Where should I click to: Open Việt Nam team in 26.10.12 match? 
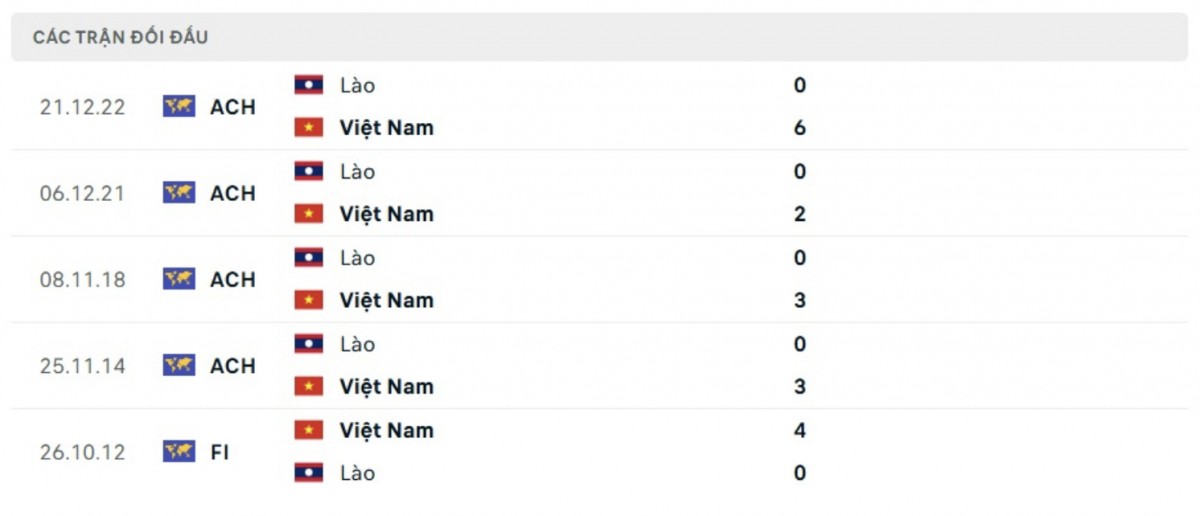click(386, 430)
